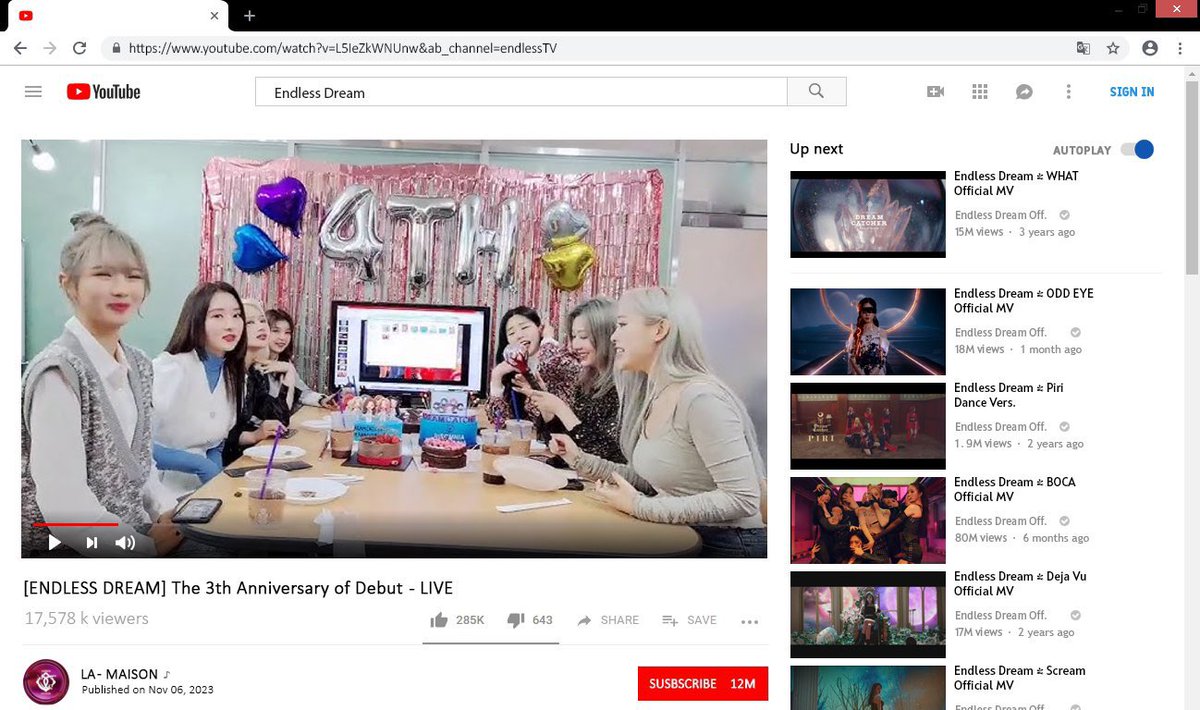Open 'Endless Dream ≈ Piri Dance Vers.' title

[1009, 395]
